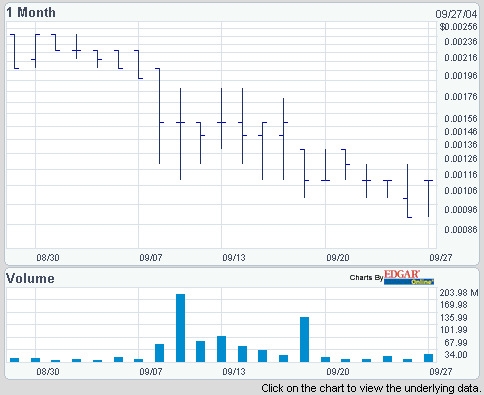Click the 'Charts By' label
Viewport: 484px width, 395px height.
[x=366, y=277]
